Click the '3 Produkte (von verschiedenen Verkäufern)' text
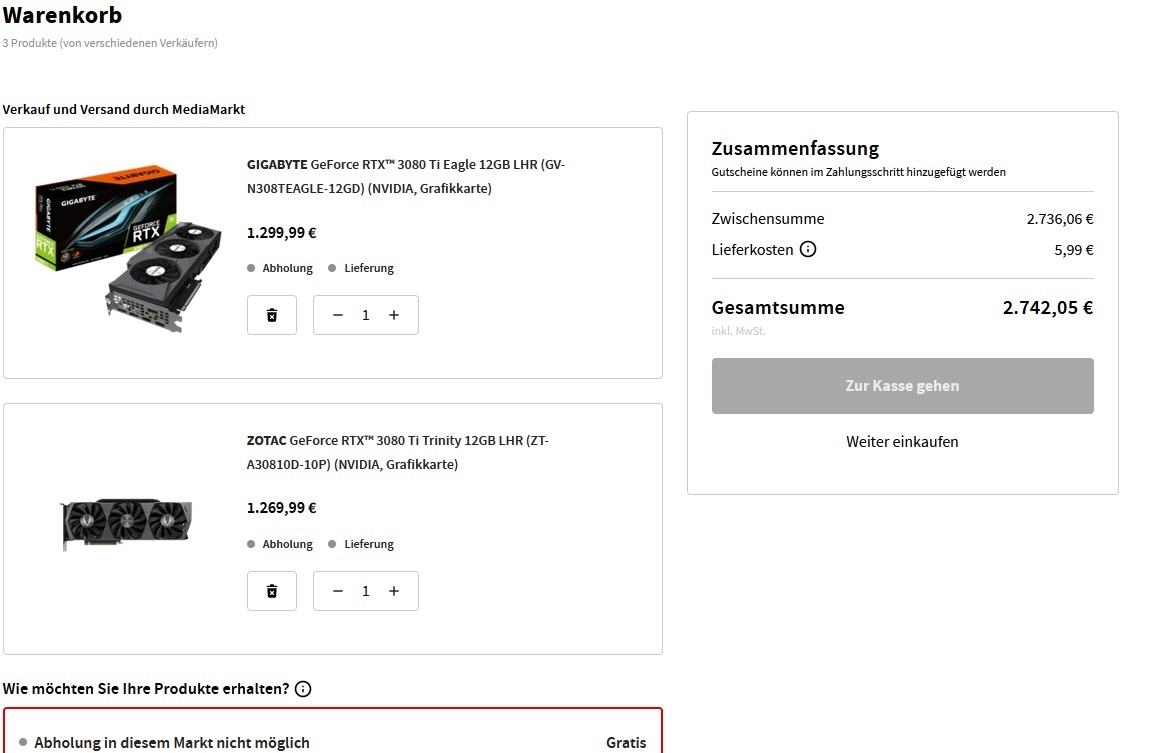 pos(110,43)
